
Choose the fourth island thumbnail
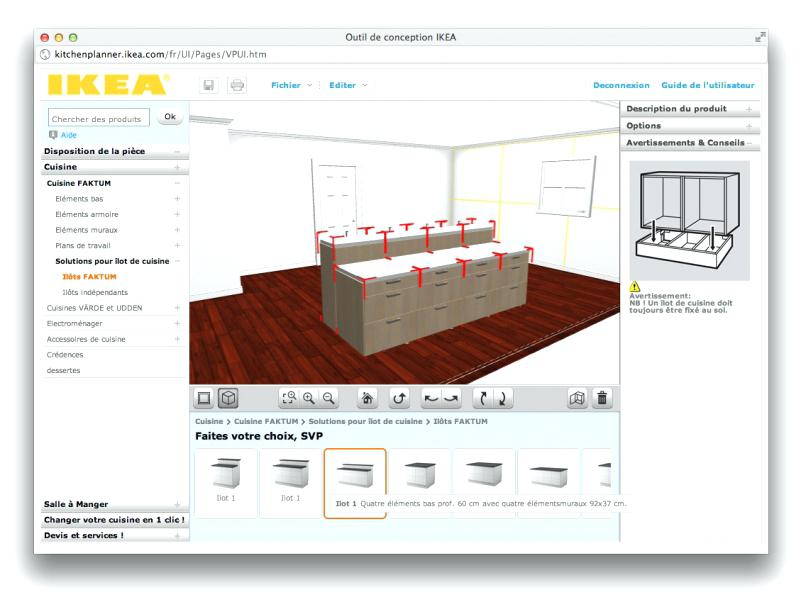click(419, 483)
